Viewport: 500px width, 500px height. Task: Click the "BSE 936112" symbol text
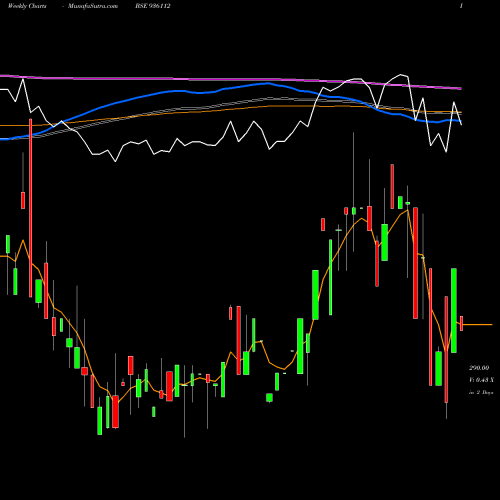point(153,6)
